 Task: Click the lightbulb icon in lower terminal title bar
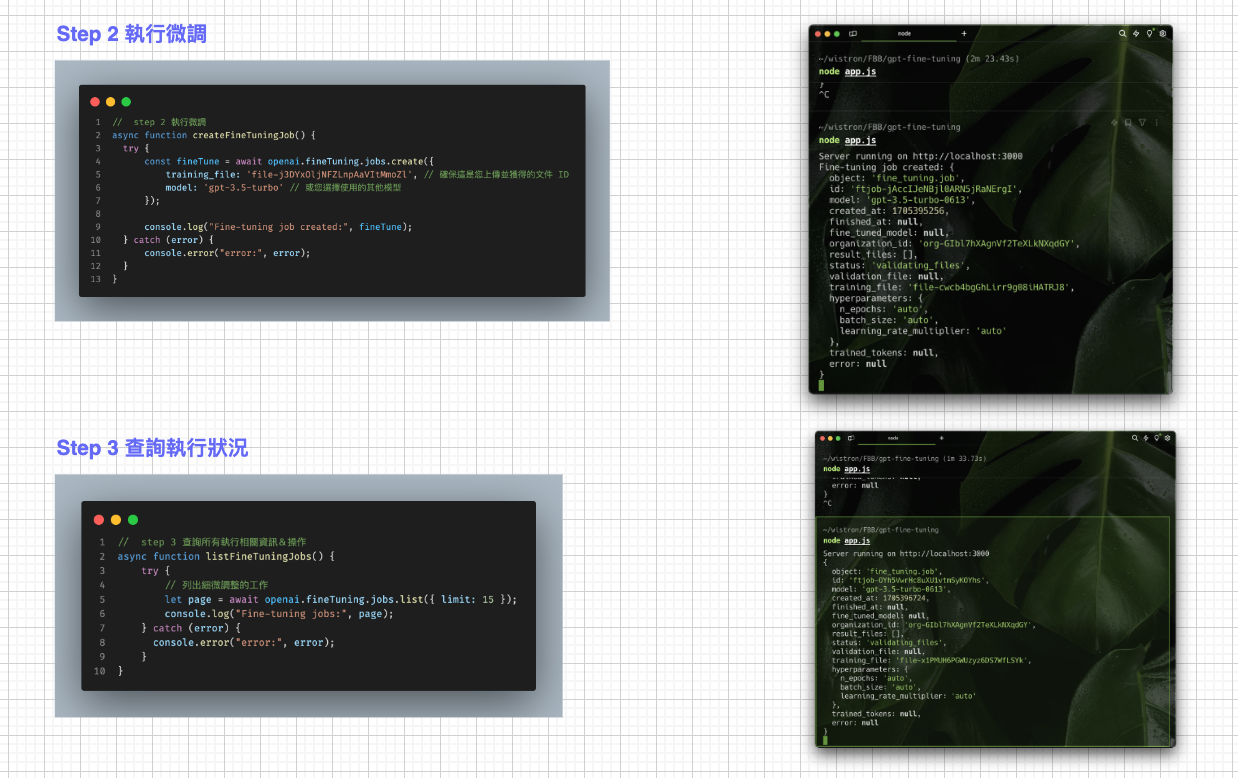[x=1156, y=438]
